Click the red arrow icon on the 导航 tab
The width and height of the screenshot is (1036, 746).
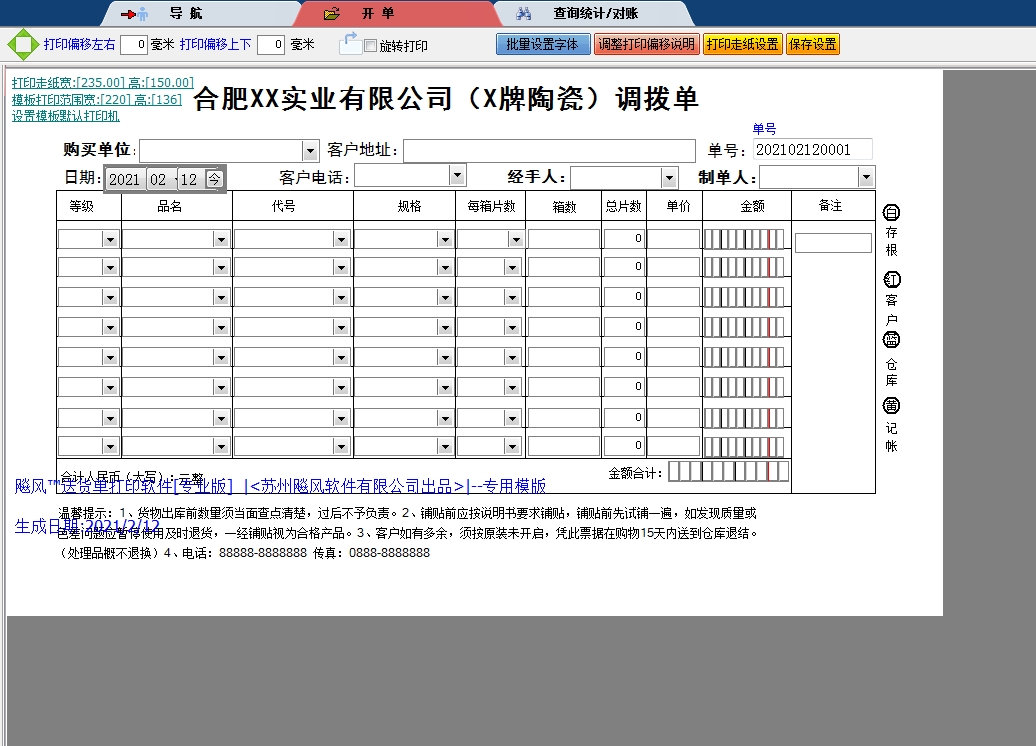coord(127,13)
